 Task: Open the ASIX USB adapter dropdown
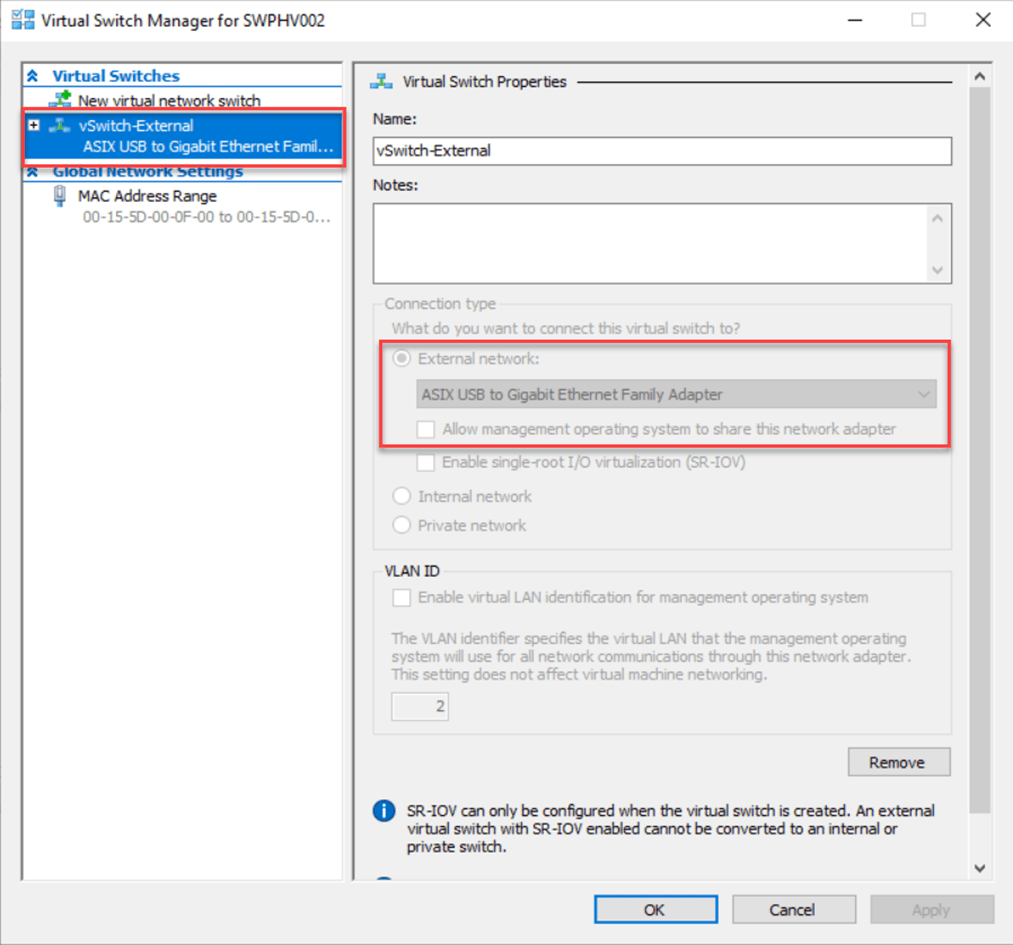(x=676, y=394)
